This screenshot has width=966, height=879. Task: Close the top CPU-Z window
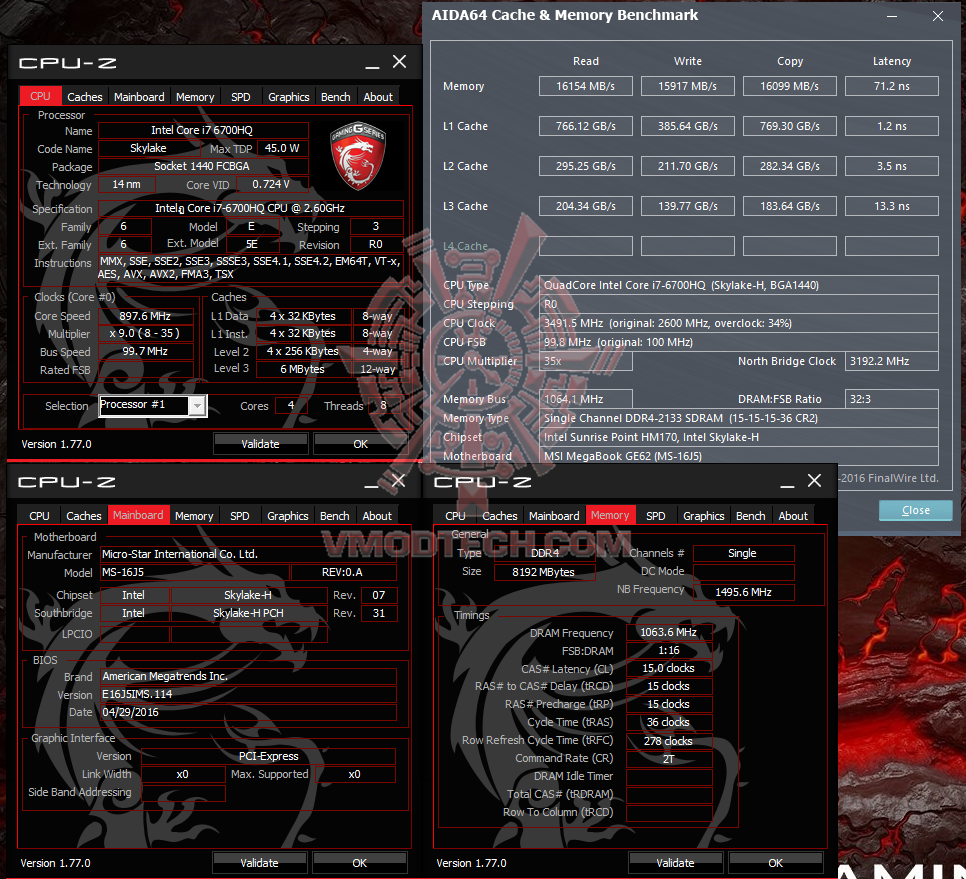(399, 62)
